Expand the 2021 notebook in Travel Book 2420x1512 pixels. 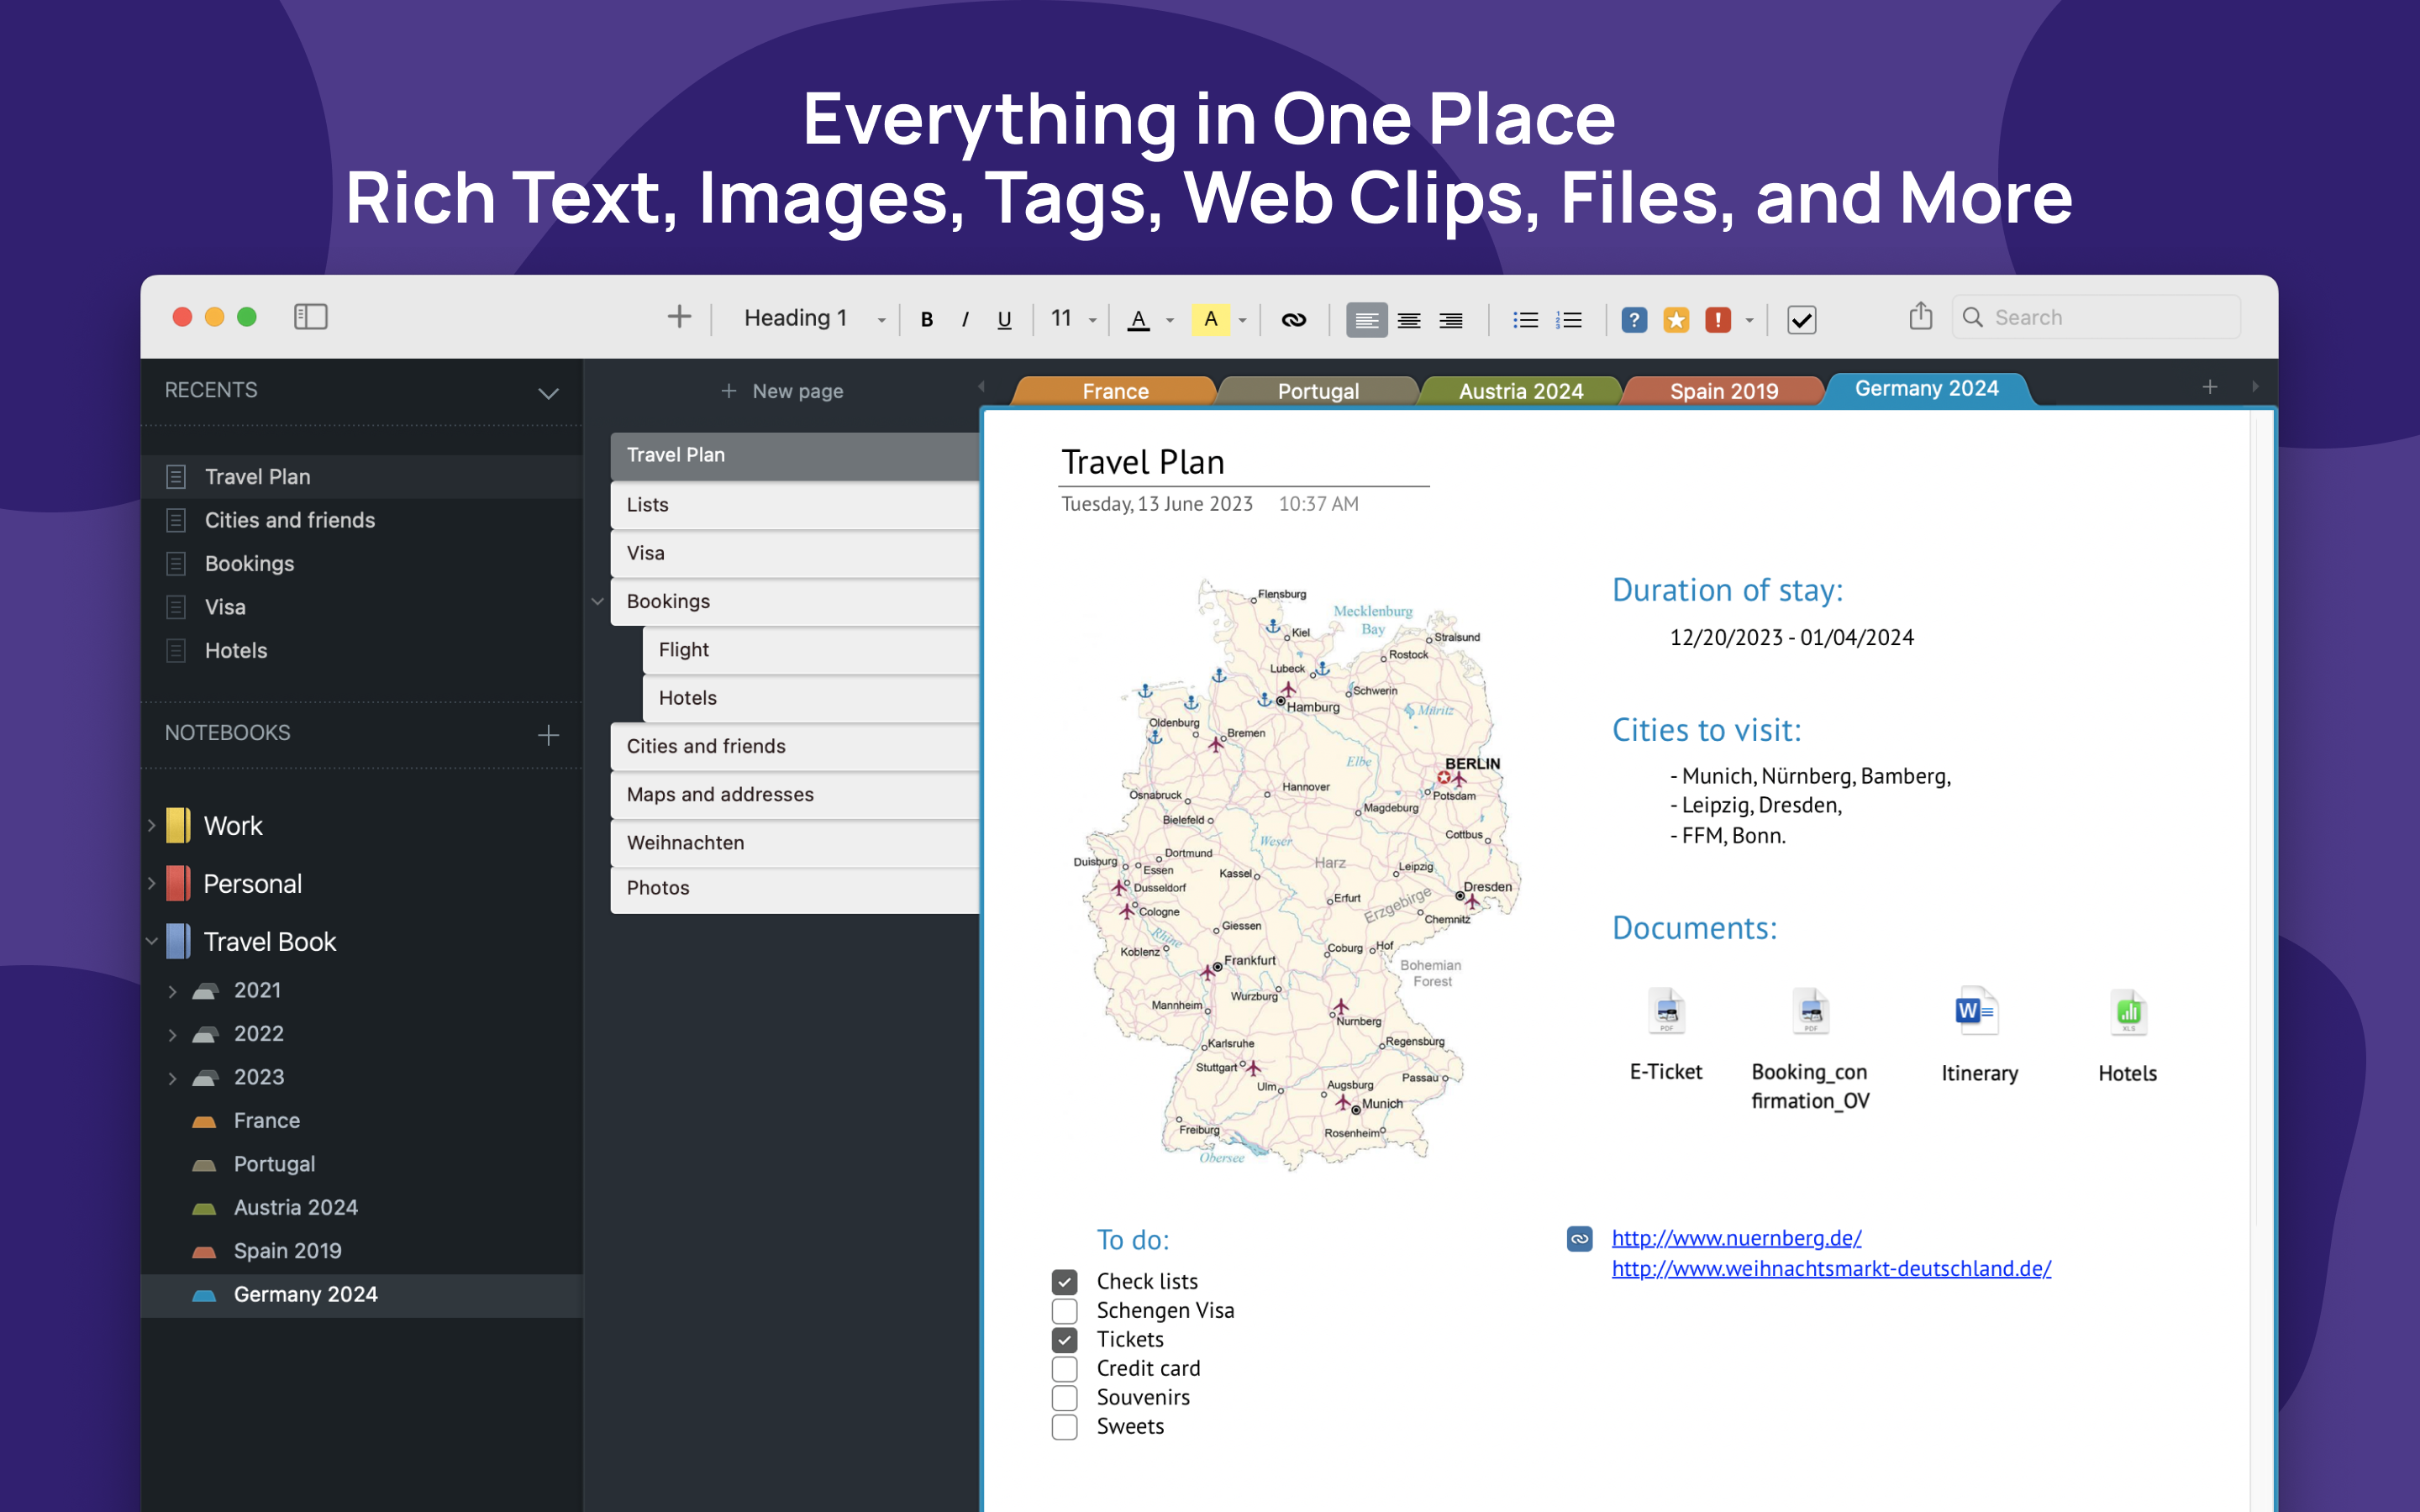click(172, 990)
